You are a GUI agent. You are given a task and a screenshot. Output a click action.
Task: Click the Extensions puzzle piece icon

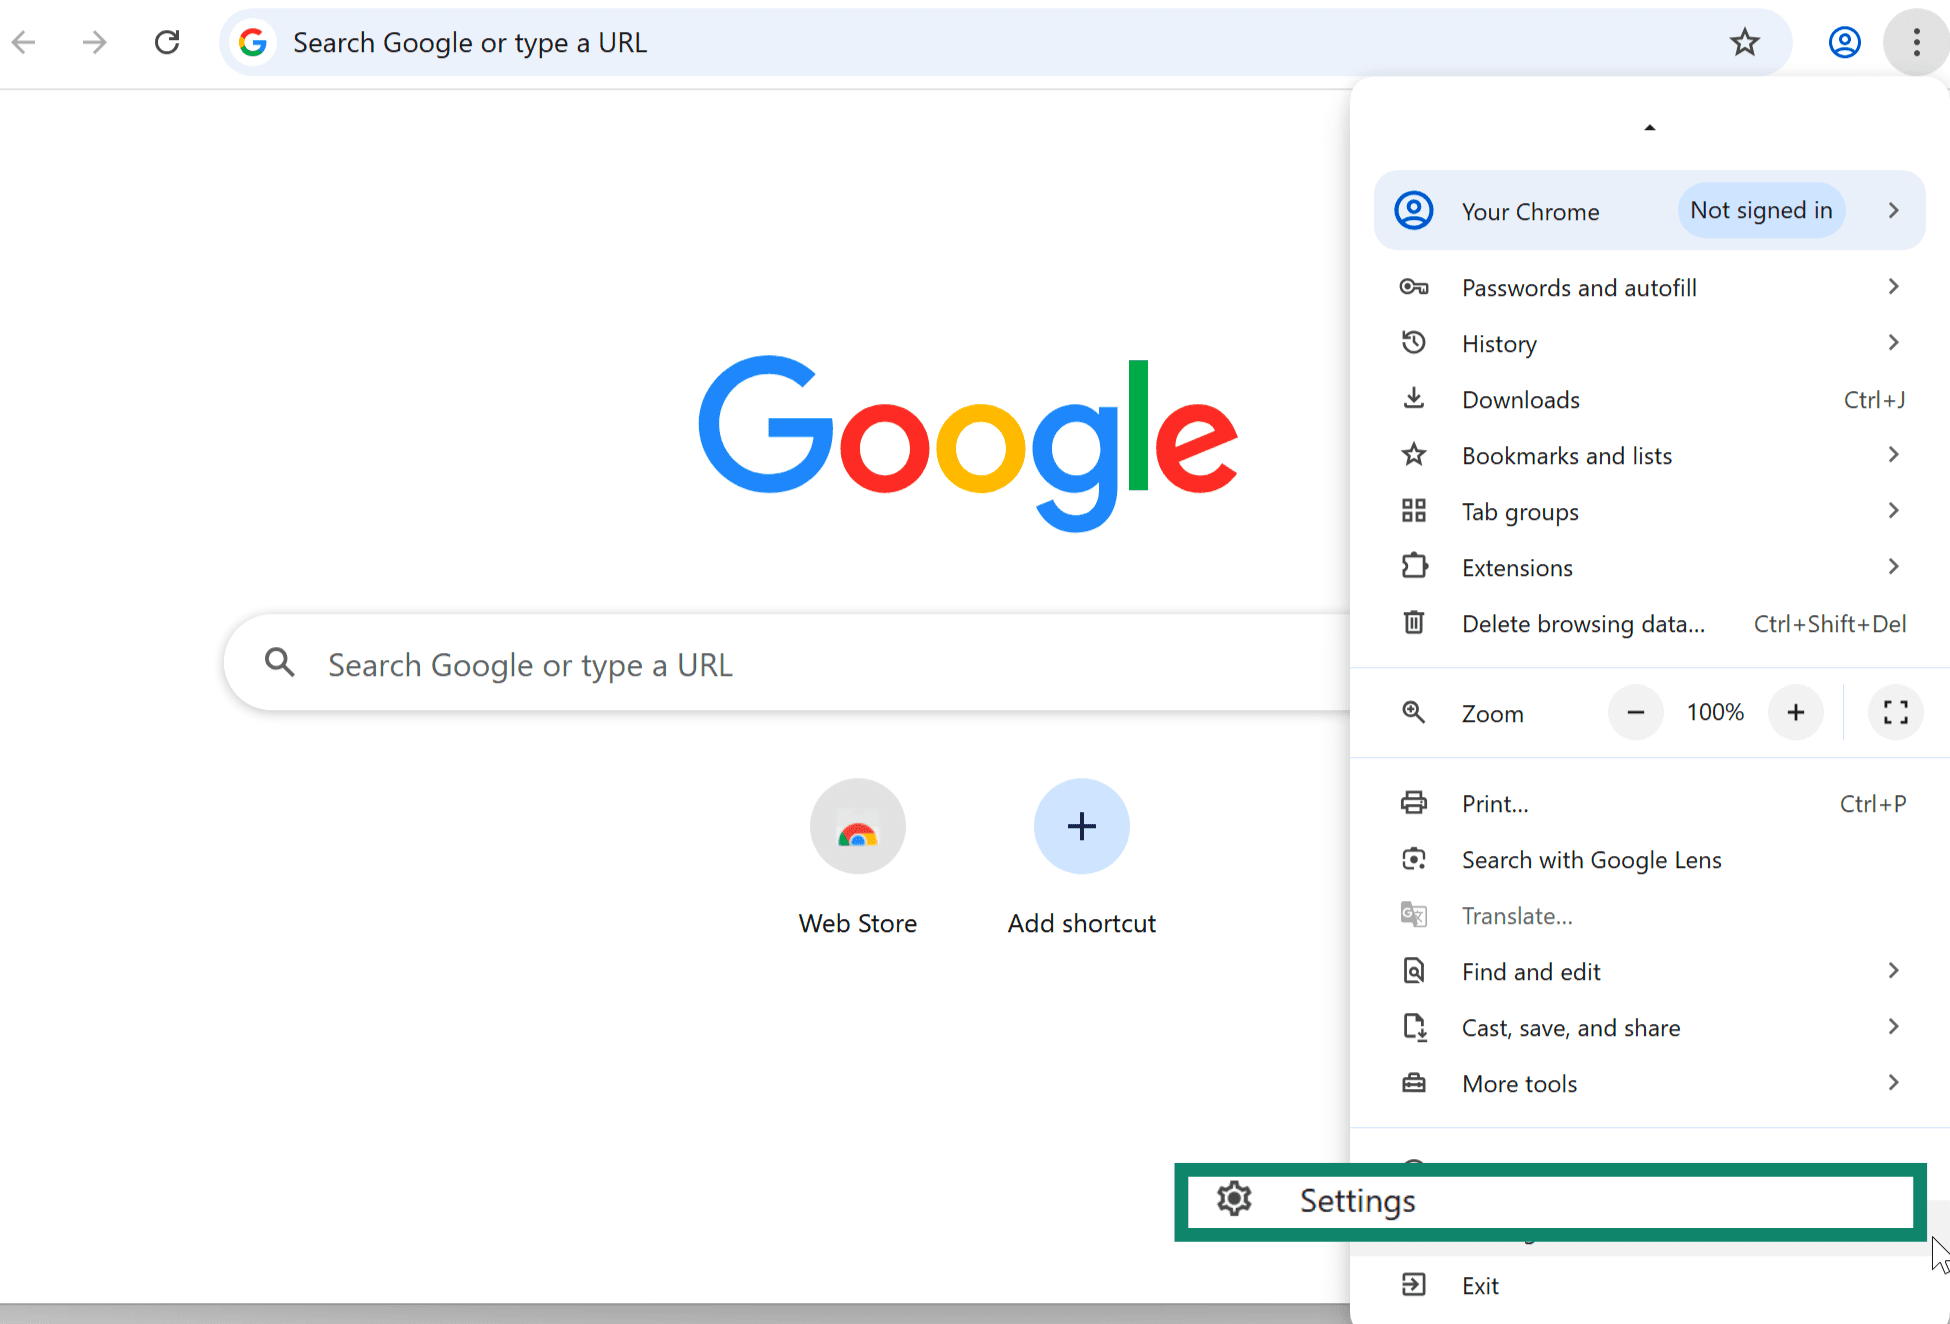click(1414, 566)
